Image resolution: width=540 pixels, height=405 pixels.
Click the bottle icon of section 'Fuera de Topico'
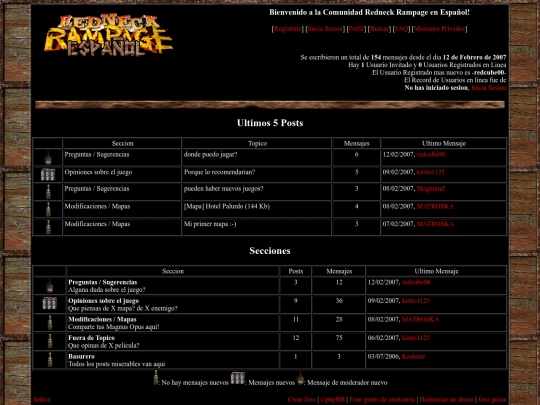pos(50,341)
